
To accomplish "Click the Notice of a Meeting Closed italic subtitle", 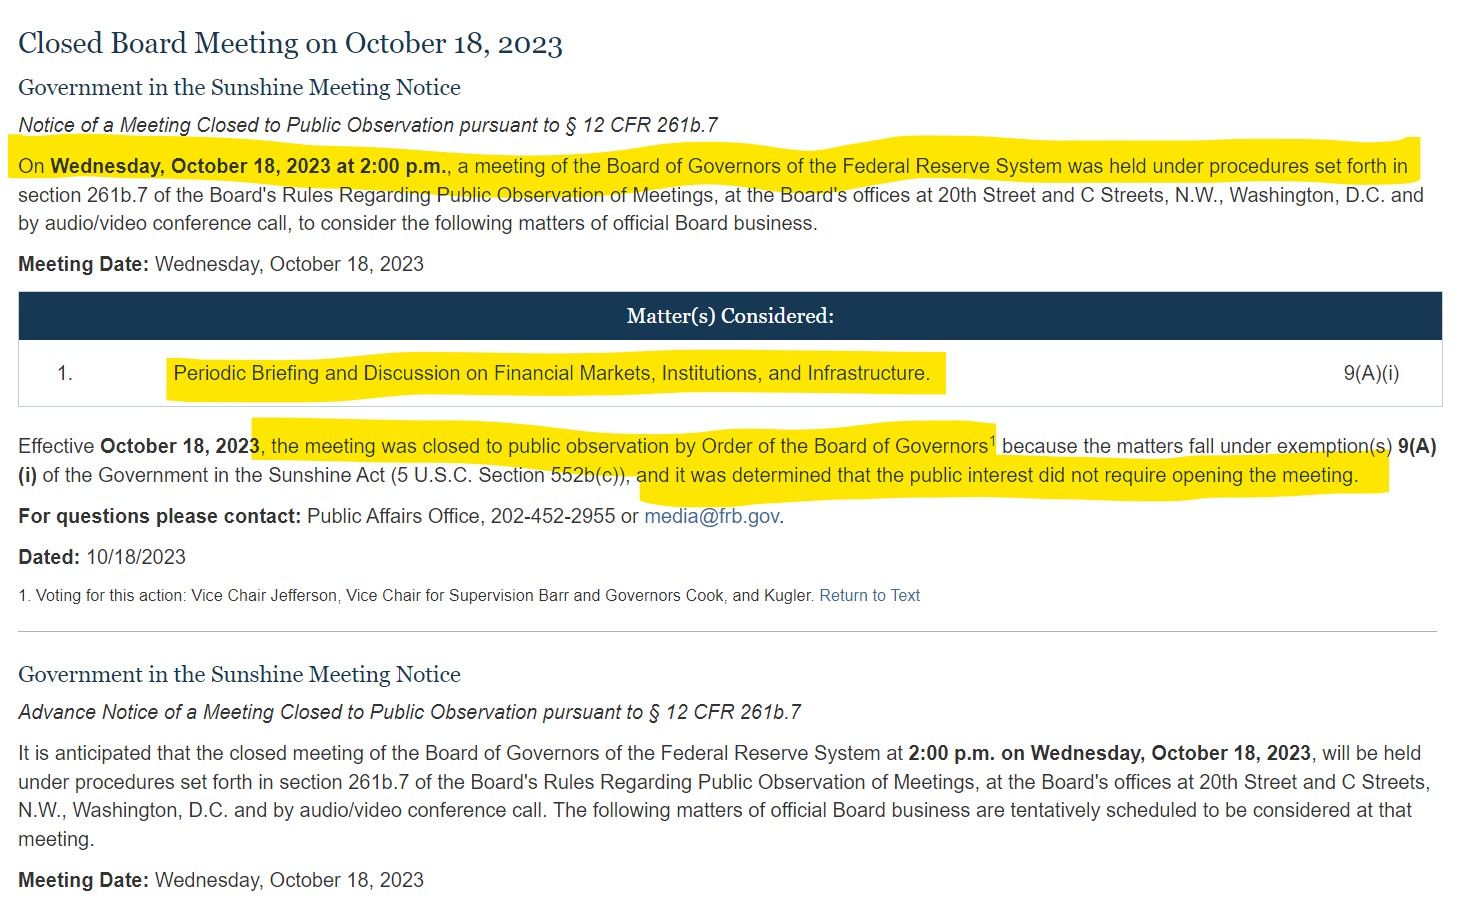I will pyautogui.click(x=368, y=125).
